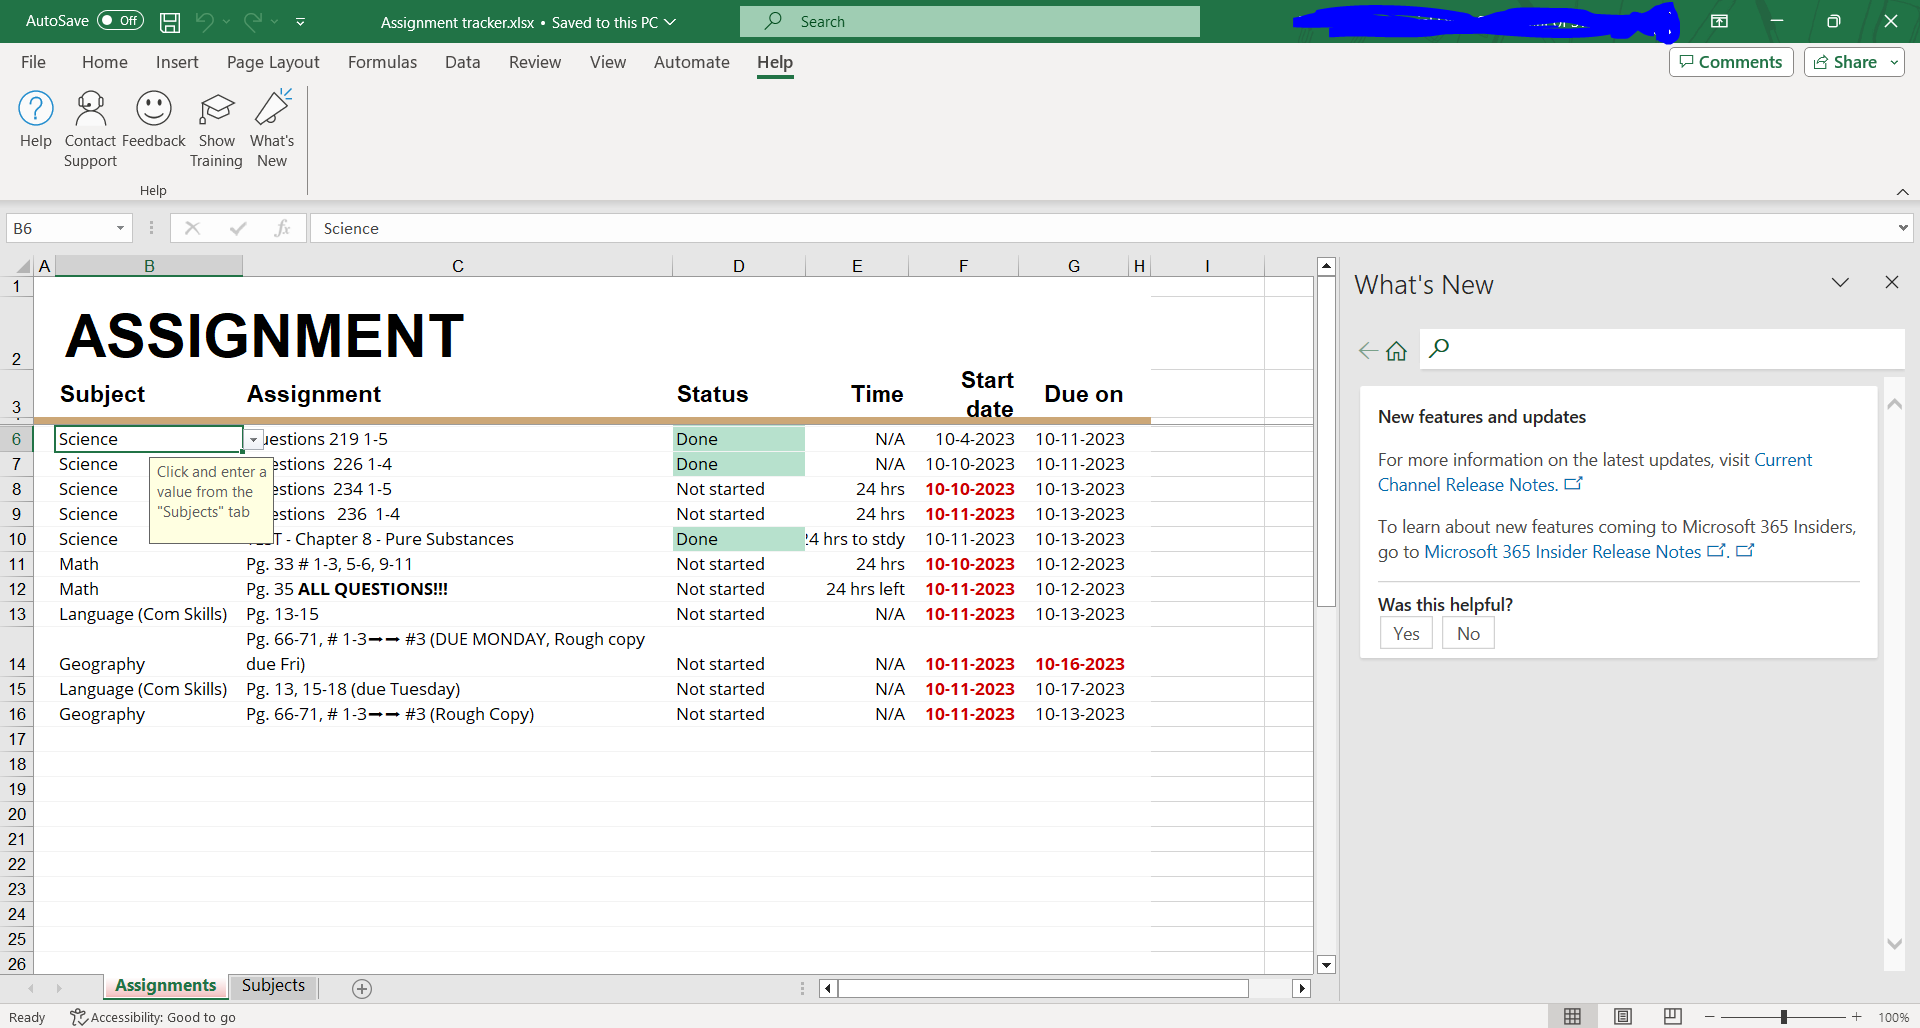The image size is (1920, 1028).
Task: Click the Feedback smiley icon
Action: coord(153,108)
